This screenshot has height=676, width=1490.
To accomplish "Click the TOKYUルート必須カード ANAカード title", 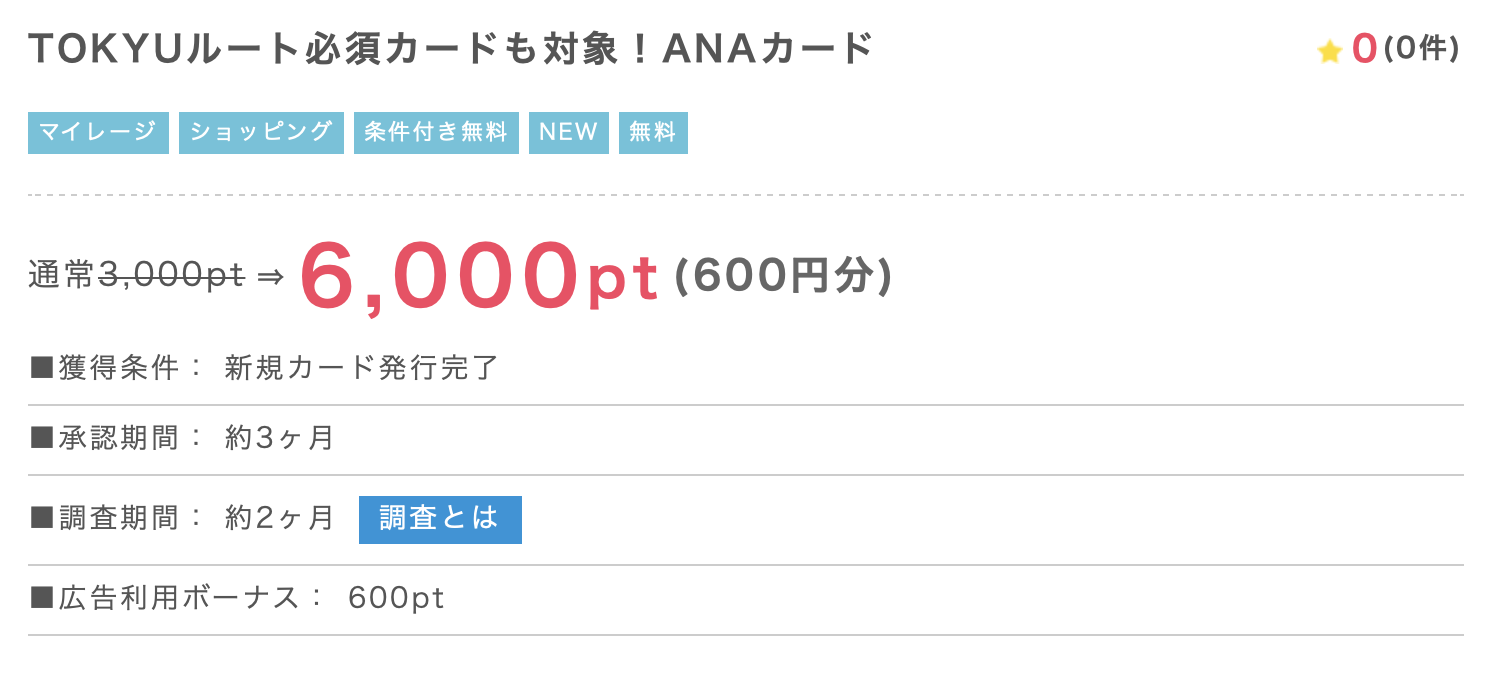I will tap(451, 50).
